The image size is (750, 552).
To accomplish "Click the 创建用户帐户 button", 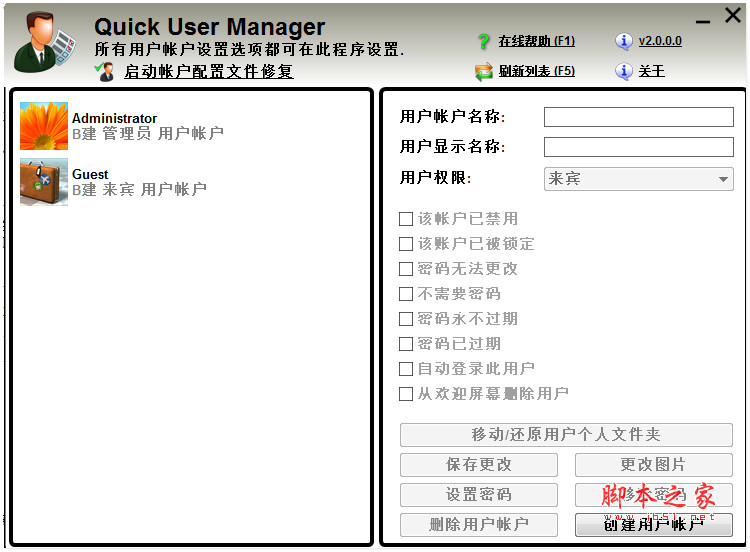I will point(654,525).
